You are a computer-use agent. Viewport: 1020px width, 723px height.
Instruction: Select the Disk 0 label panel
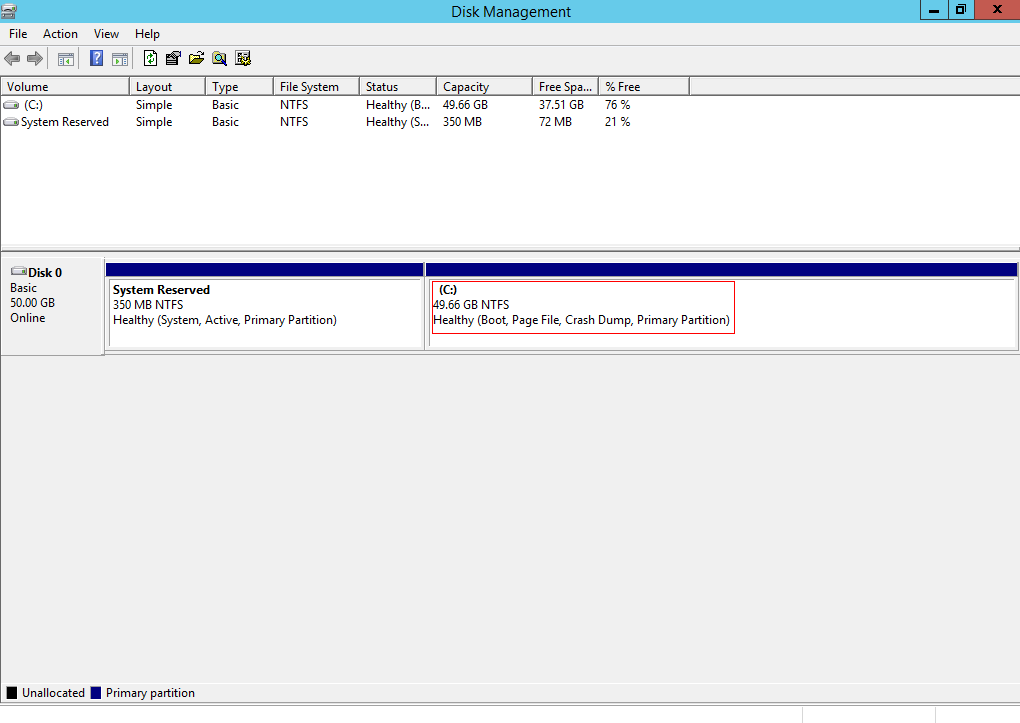[x=52, y=306]
